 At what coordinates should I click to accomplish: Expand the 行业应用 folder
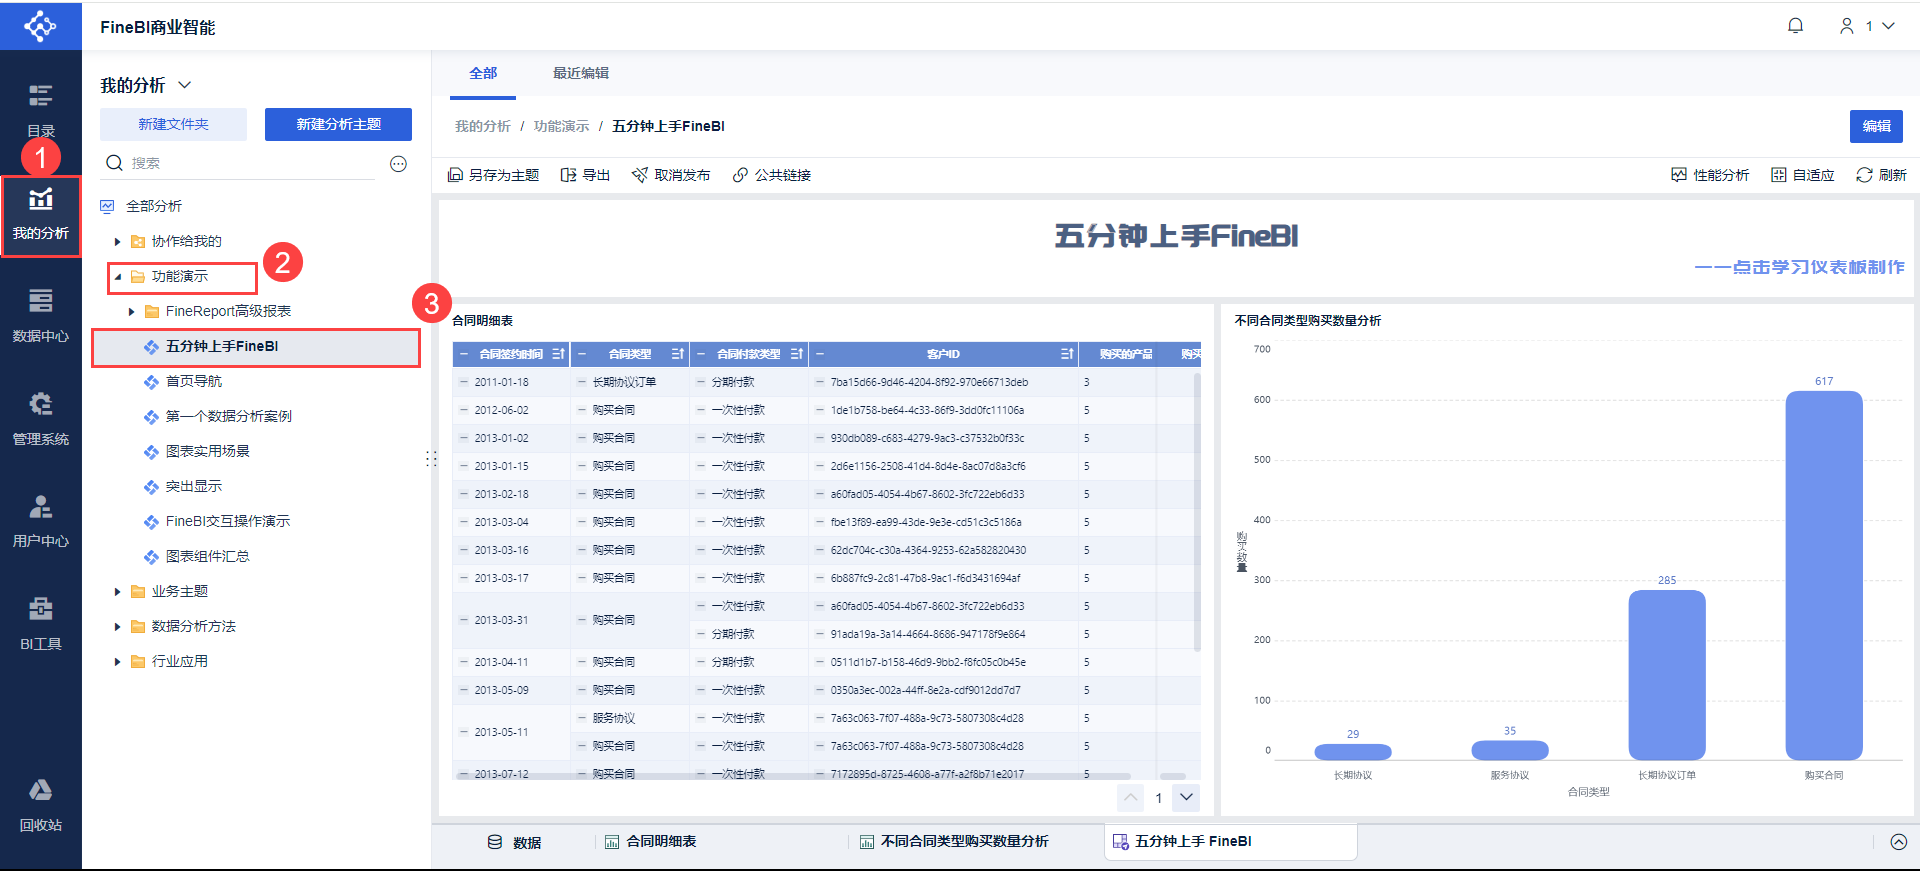click(x=117, y=661)
